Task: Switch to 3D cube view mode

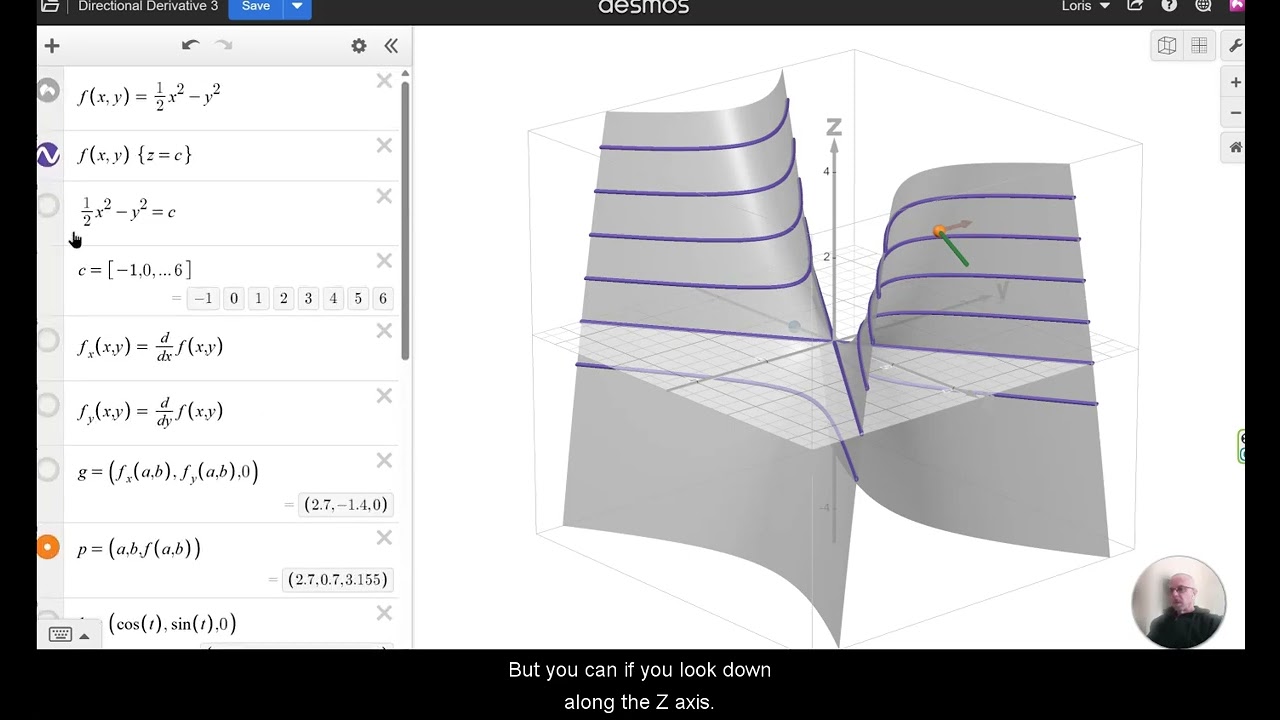Action: [x=1167, y=45]
